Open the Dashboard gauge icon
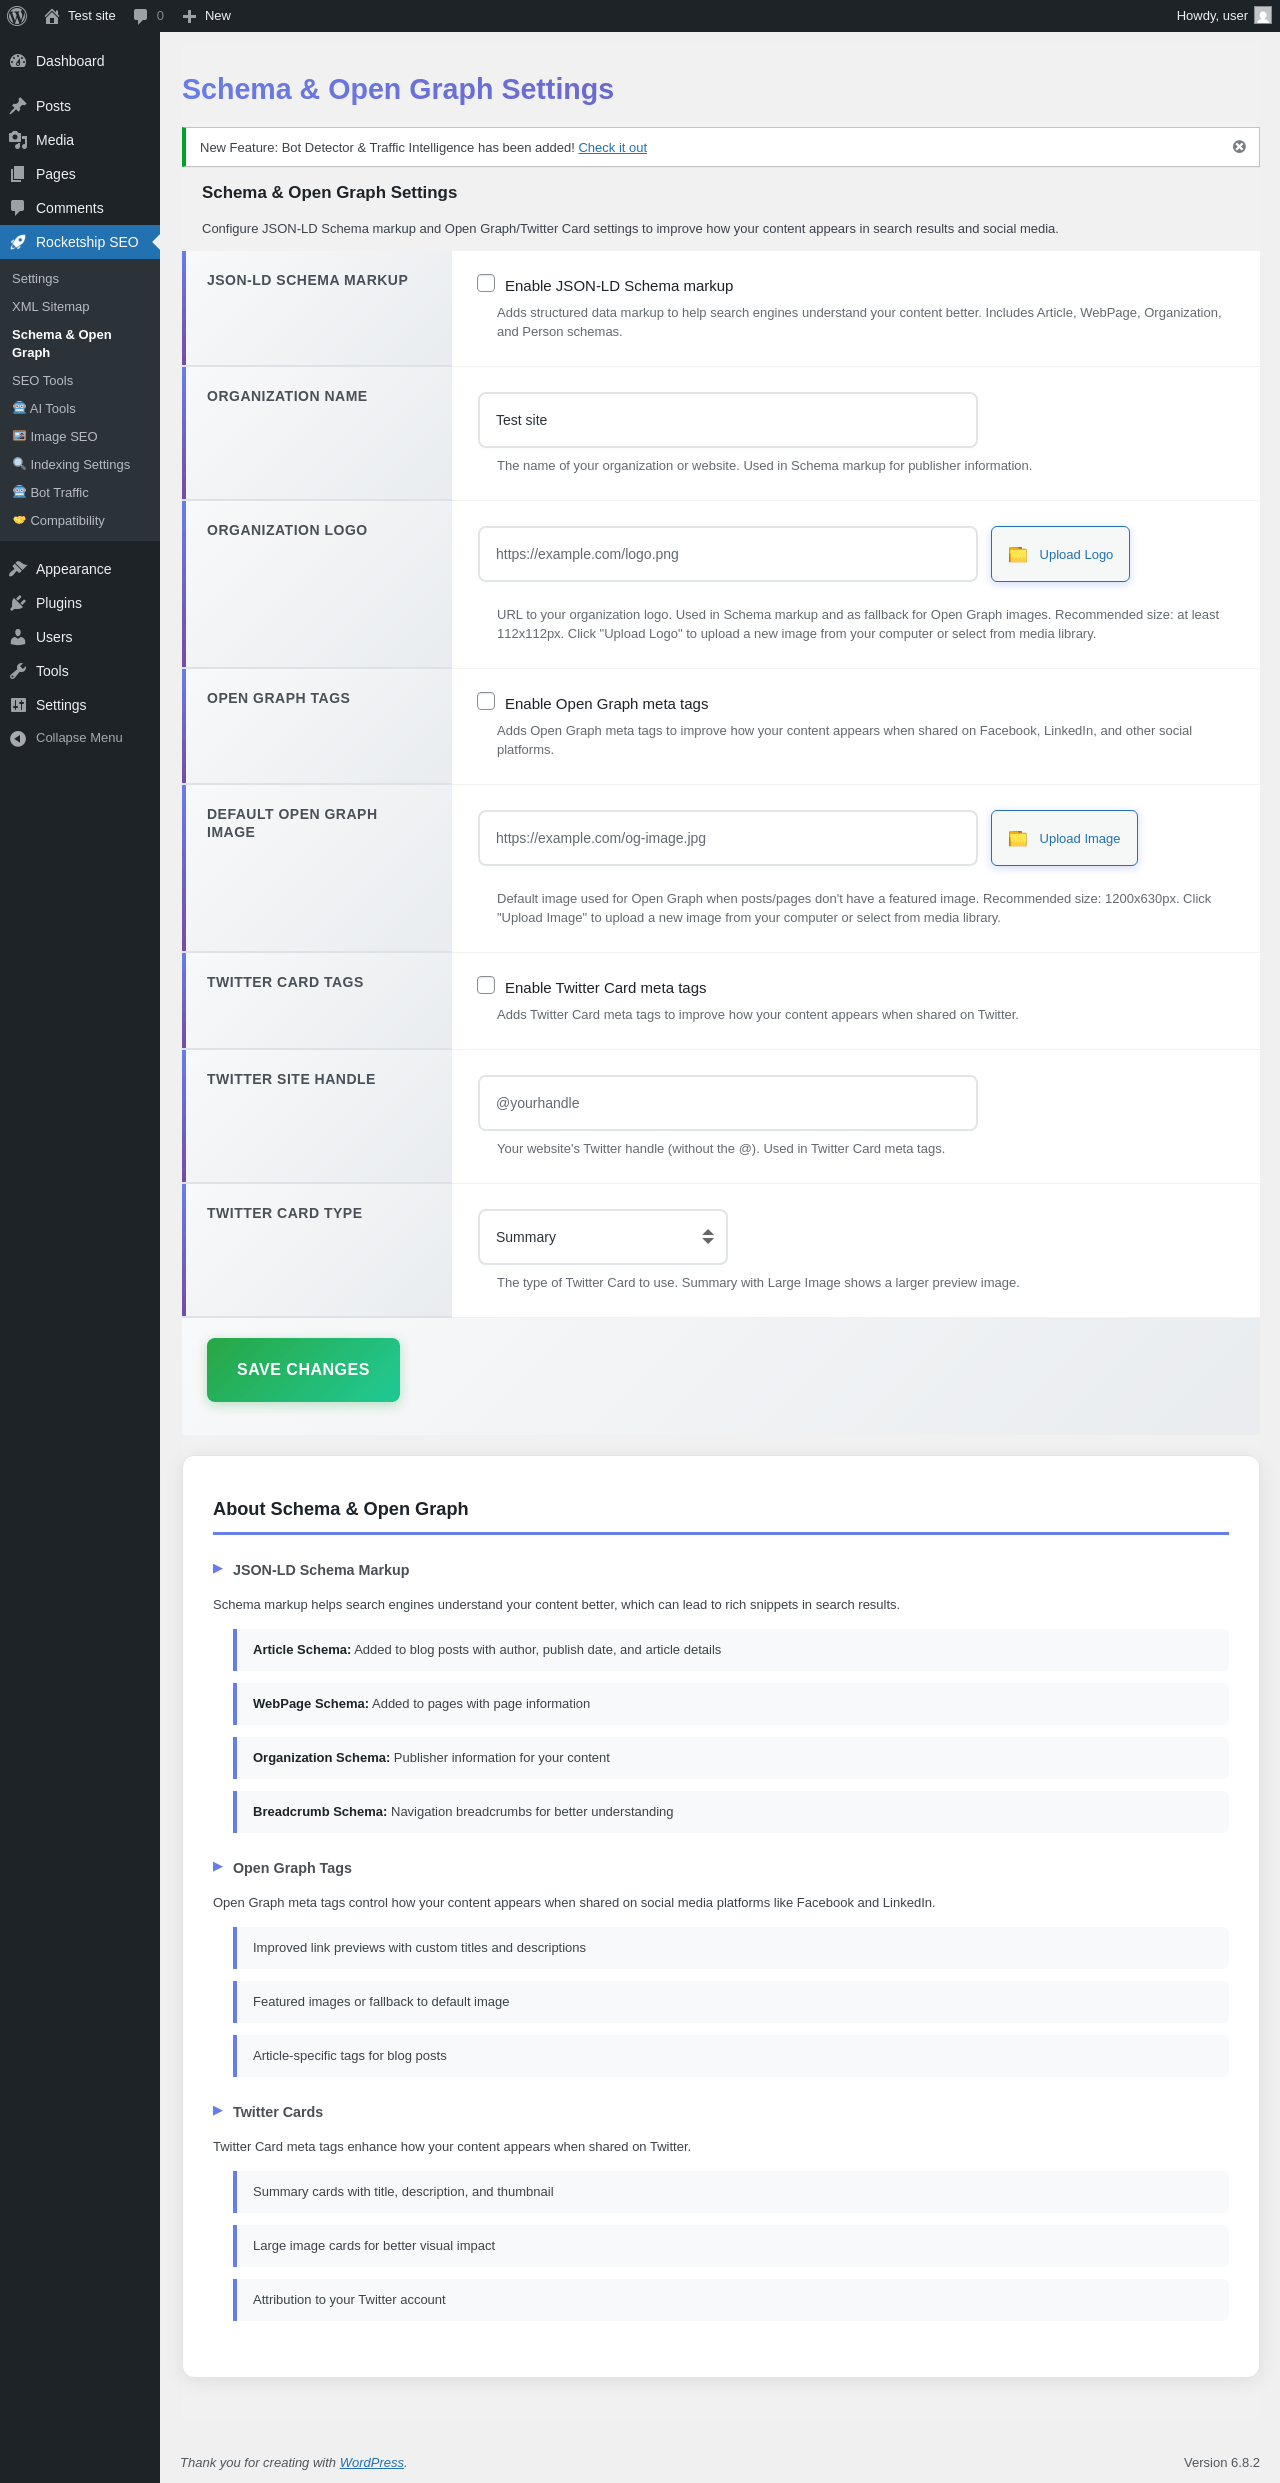1280x2483 pixels. click(18, 61)
